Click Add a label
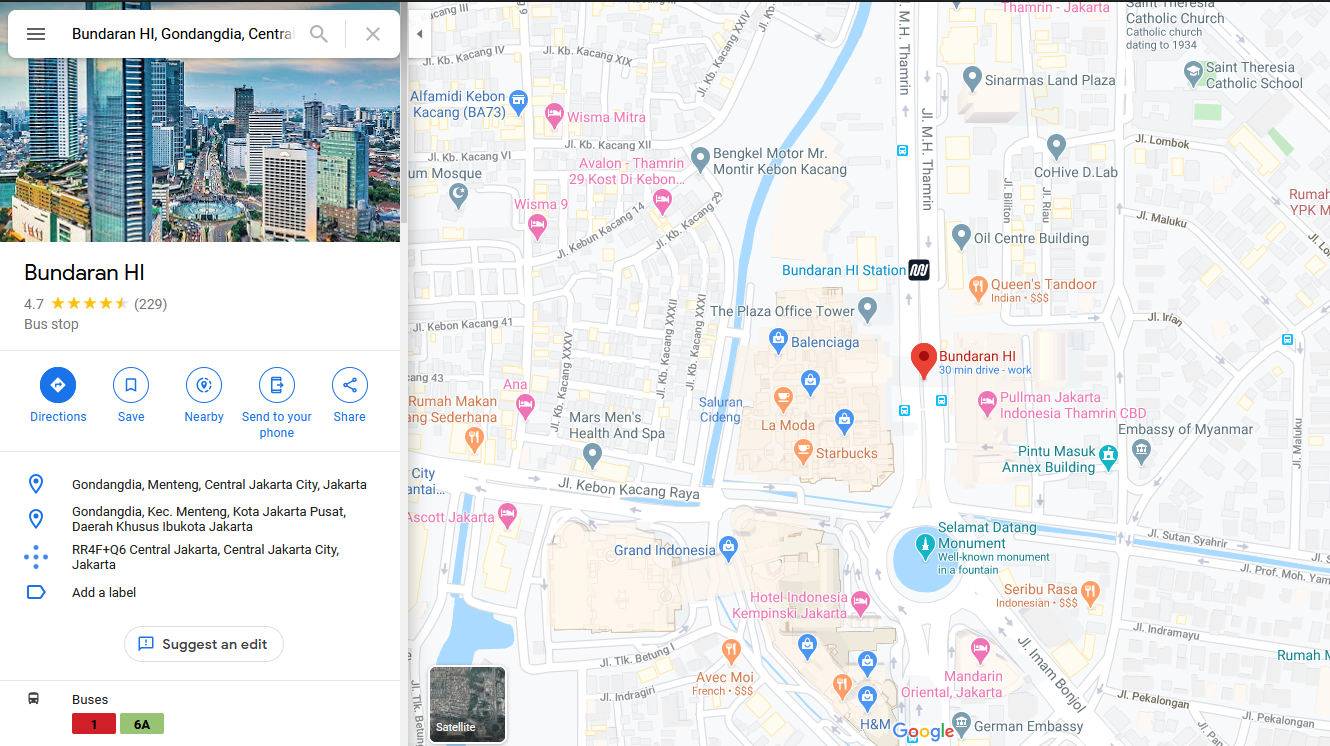This screenshot has width=1330, height=746. click(x=104, y=592)
